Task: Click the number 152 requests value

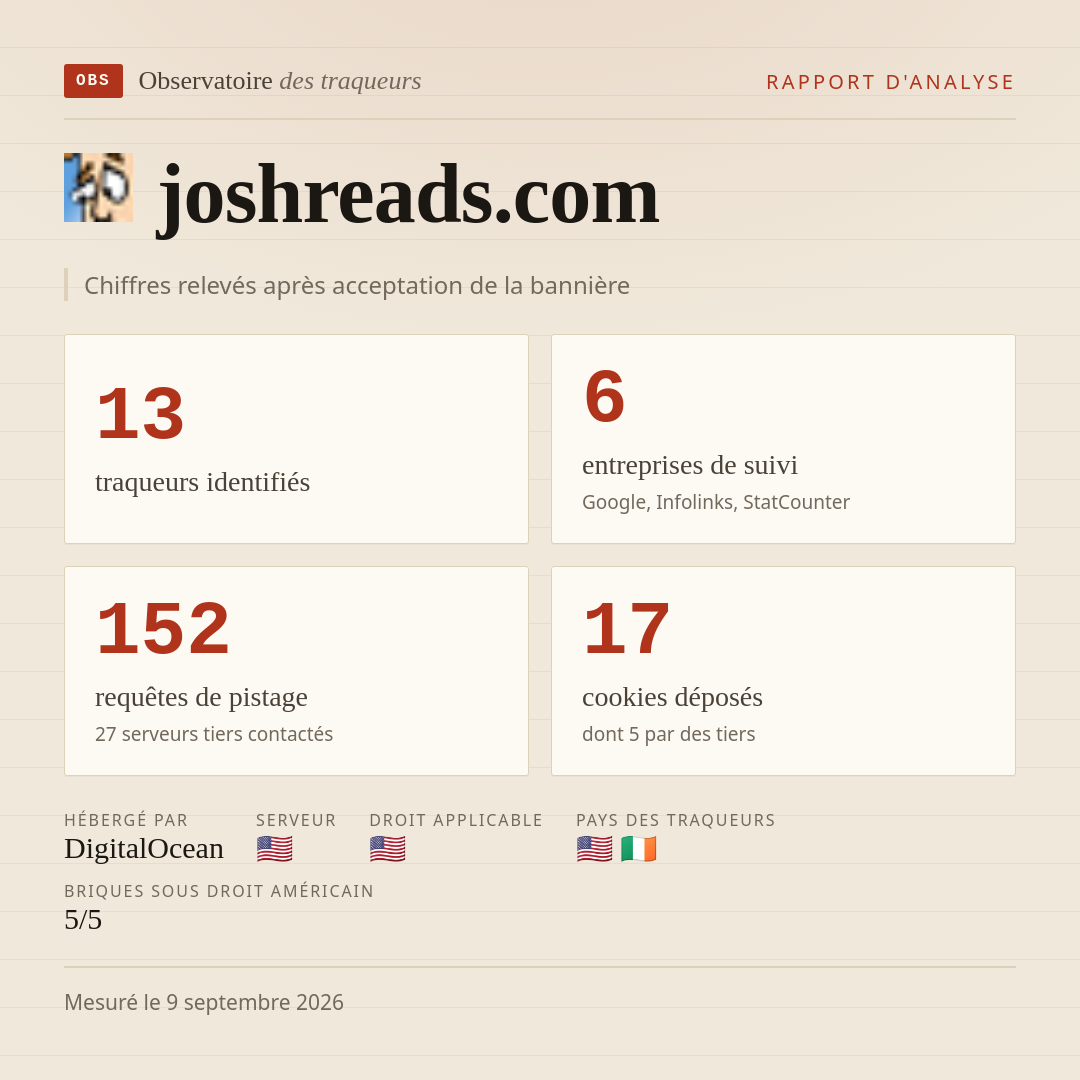Action: coord(163,629)
